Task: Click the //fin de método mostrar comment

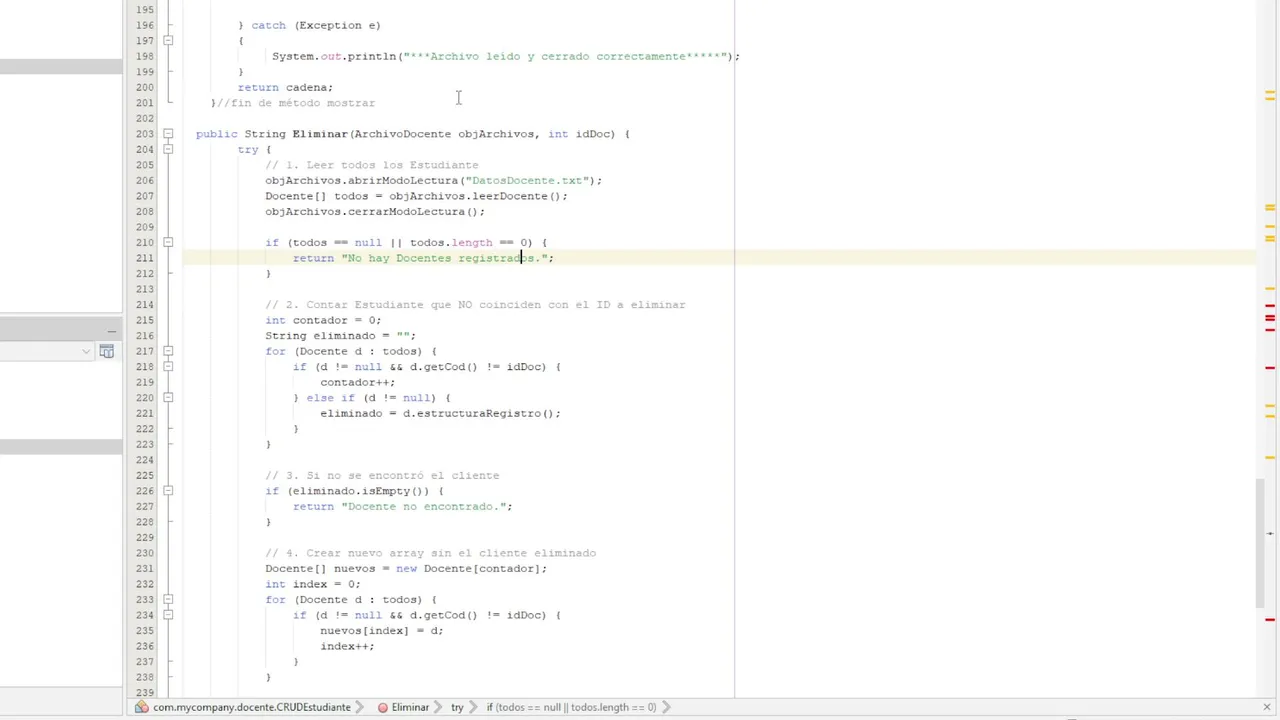Action: pos(296,103)
